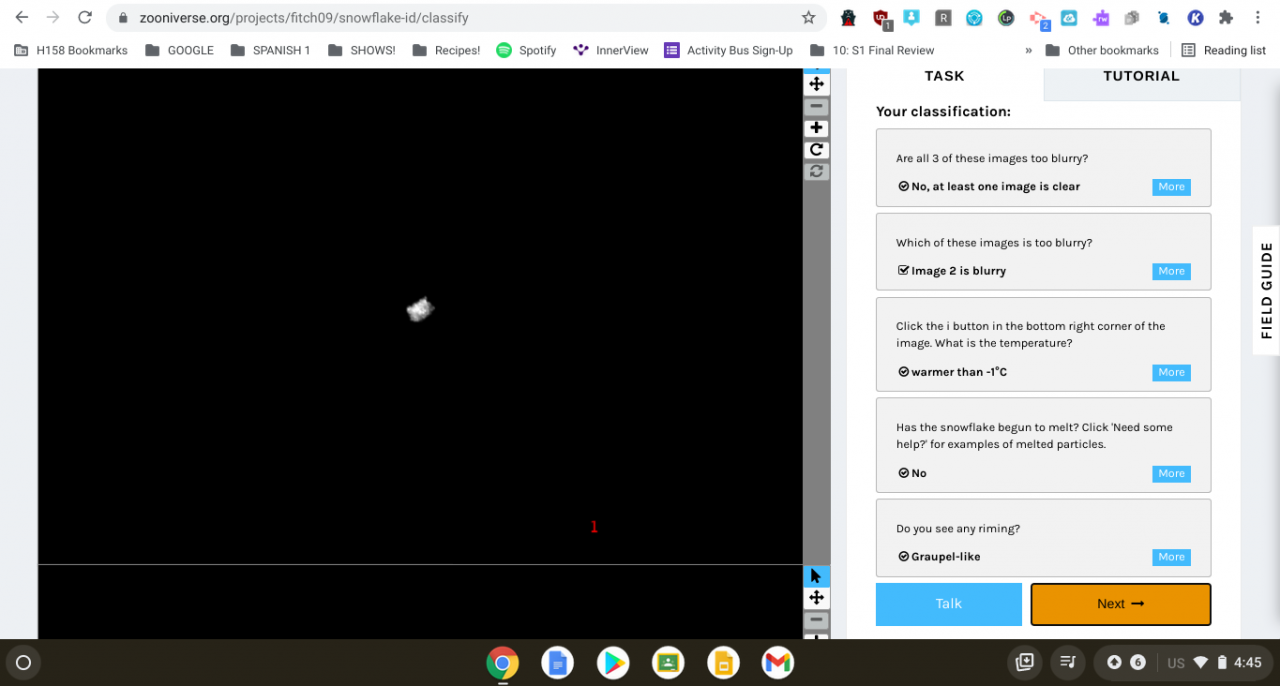Open Google Classroom from the shelf
The height and width of the screenshot is (686, 1280).
pyautogui.click(x=668, y=662)
